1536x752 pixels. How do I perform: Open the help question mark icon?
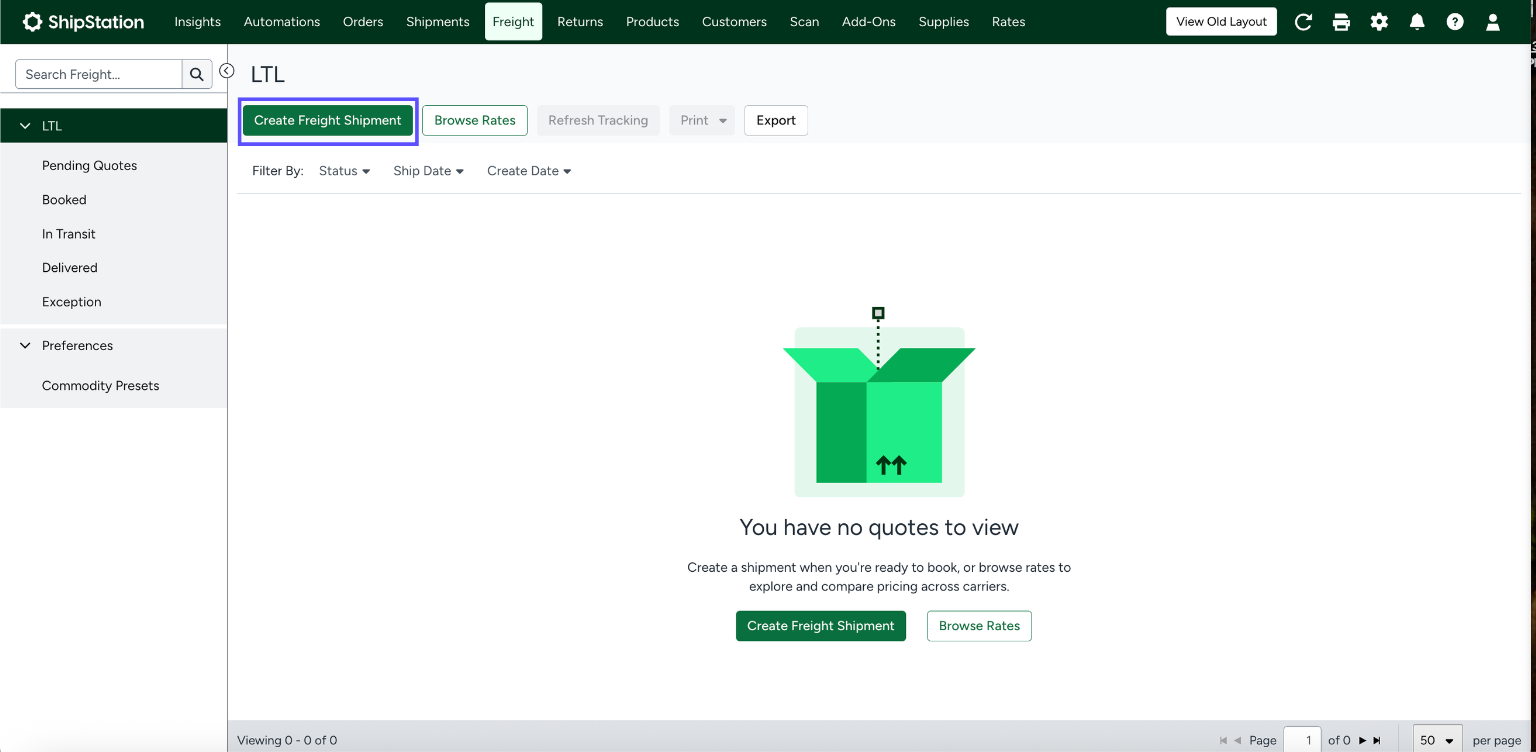[x=1455, y=22]
